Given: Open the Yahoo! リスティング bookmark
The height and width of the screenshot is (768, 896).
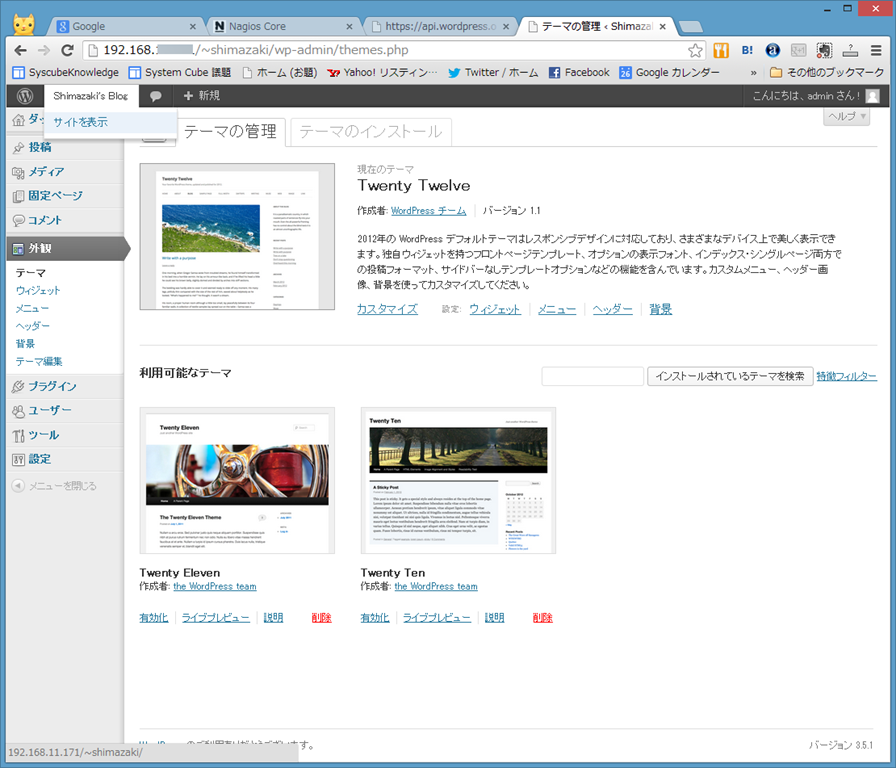Looking at the screenshot, I should [382, 73].
